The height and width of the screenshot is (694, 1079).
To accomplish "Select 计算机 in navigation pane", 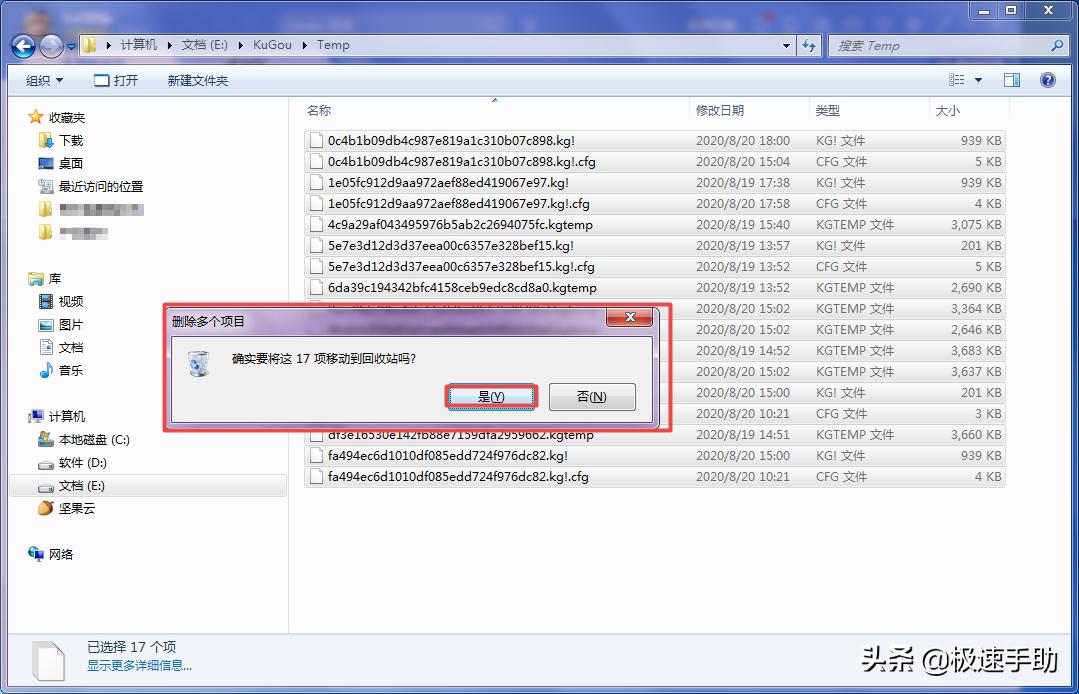I will coord(67,416).
